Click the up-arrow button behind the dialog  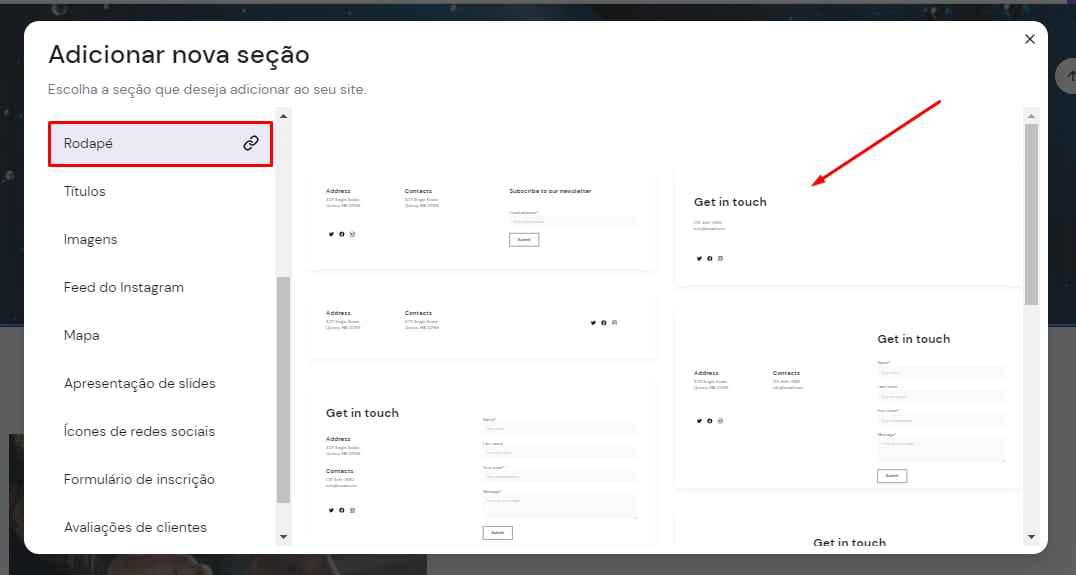coord(1066,76)
